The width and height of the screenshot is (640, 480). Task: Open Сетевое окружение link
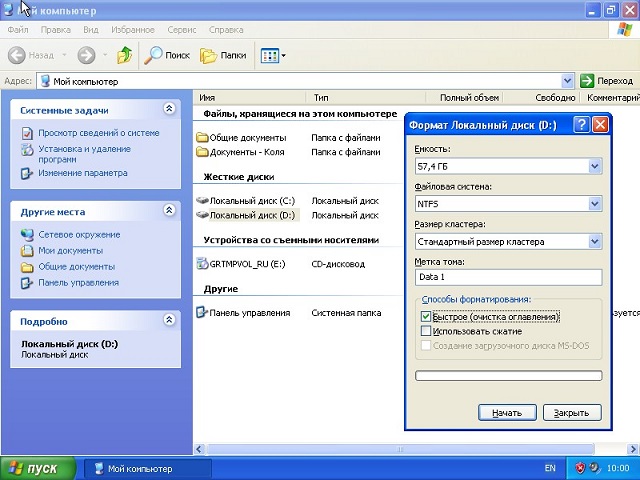click(79, 235)
